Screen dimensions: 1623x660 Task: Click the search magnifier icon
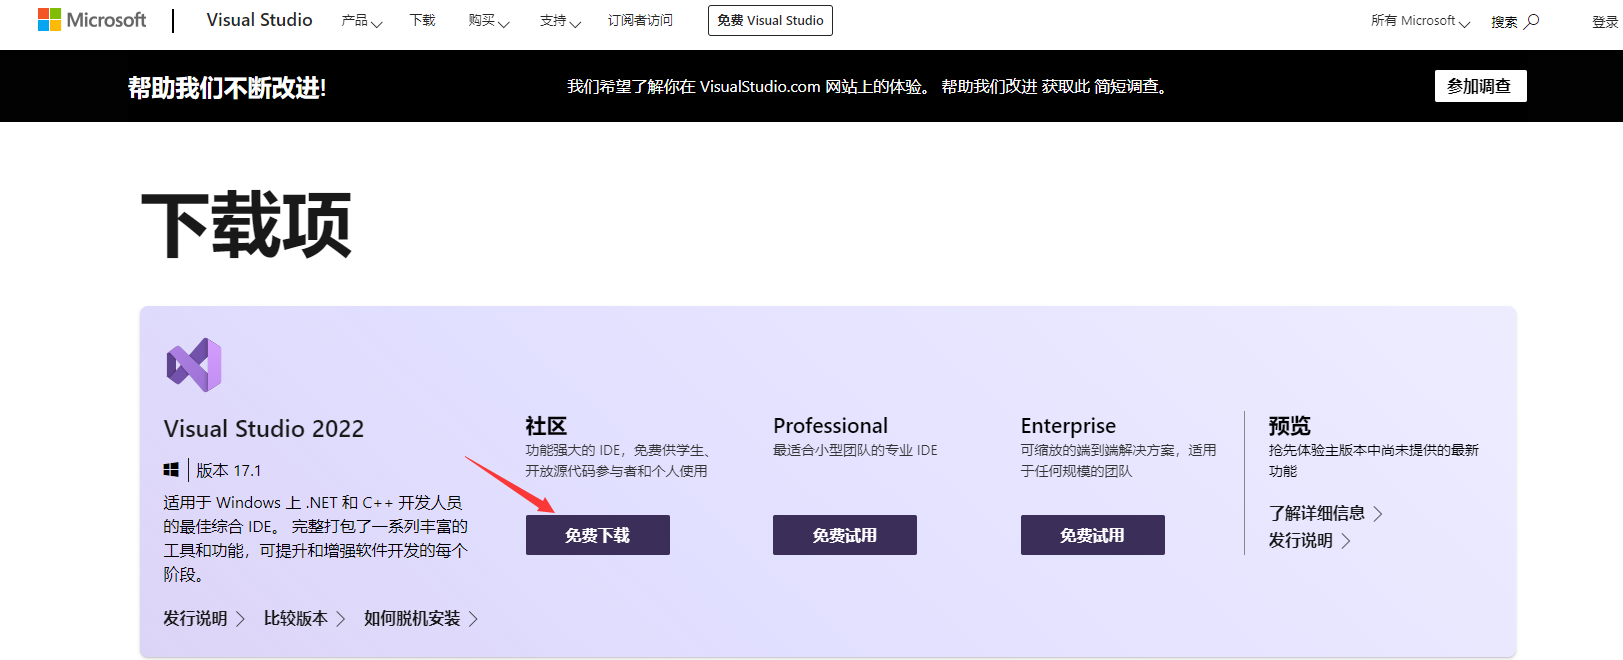coord(1531,21)
